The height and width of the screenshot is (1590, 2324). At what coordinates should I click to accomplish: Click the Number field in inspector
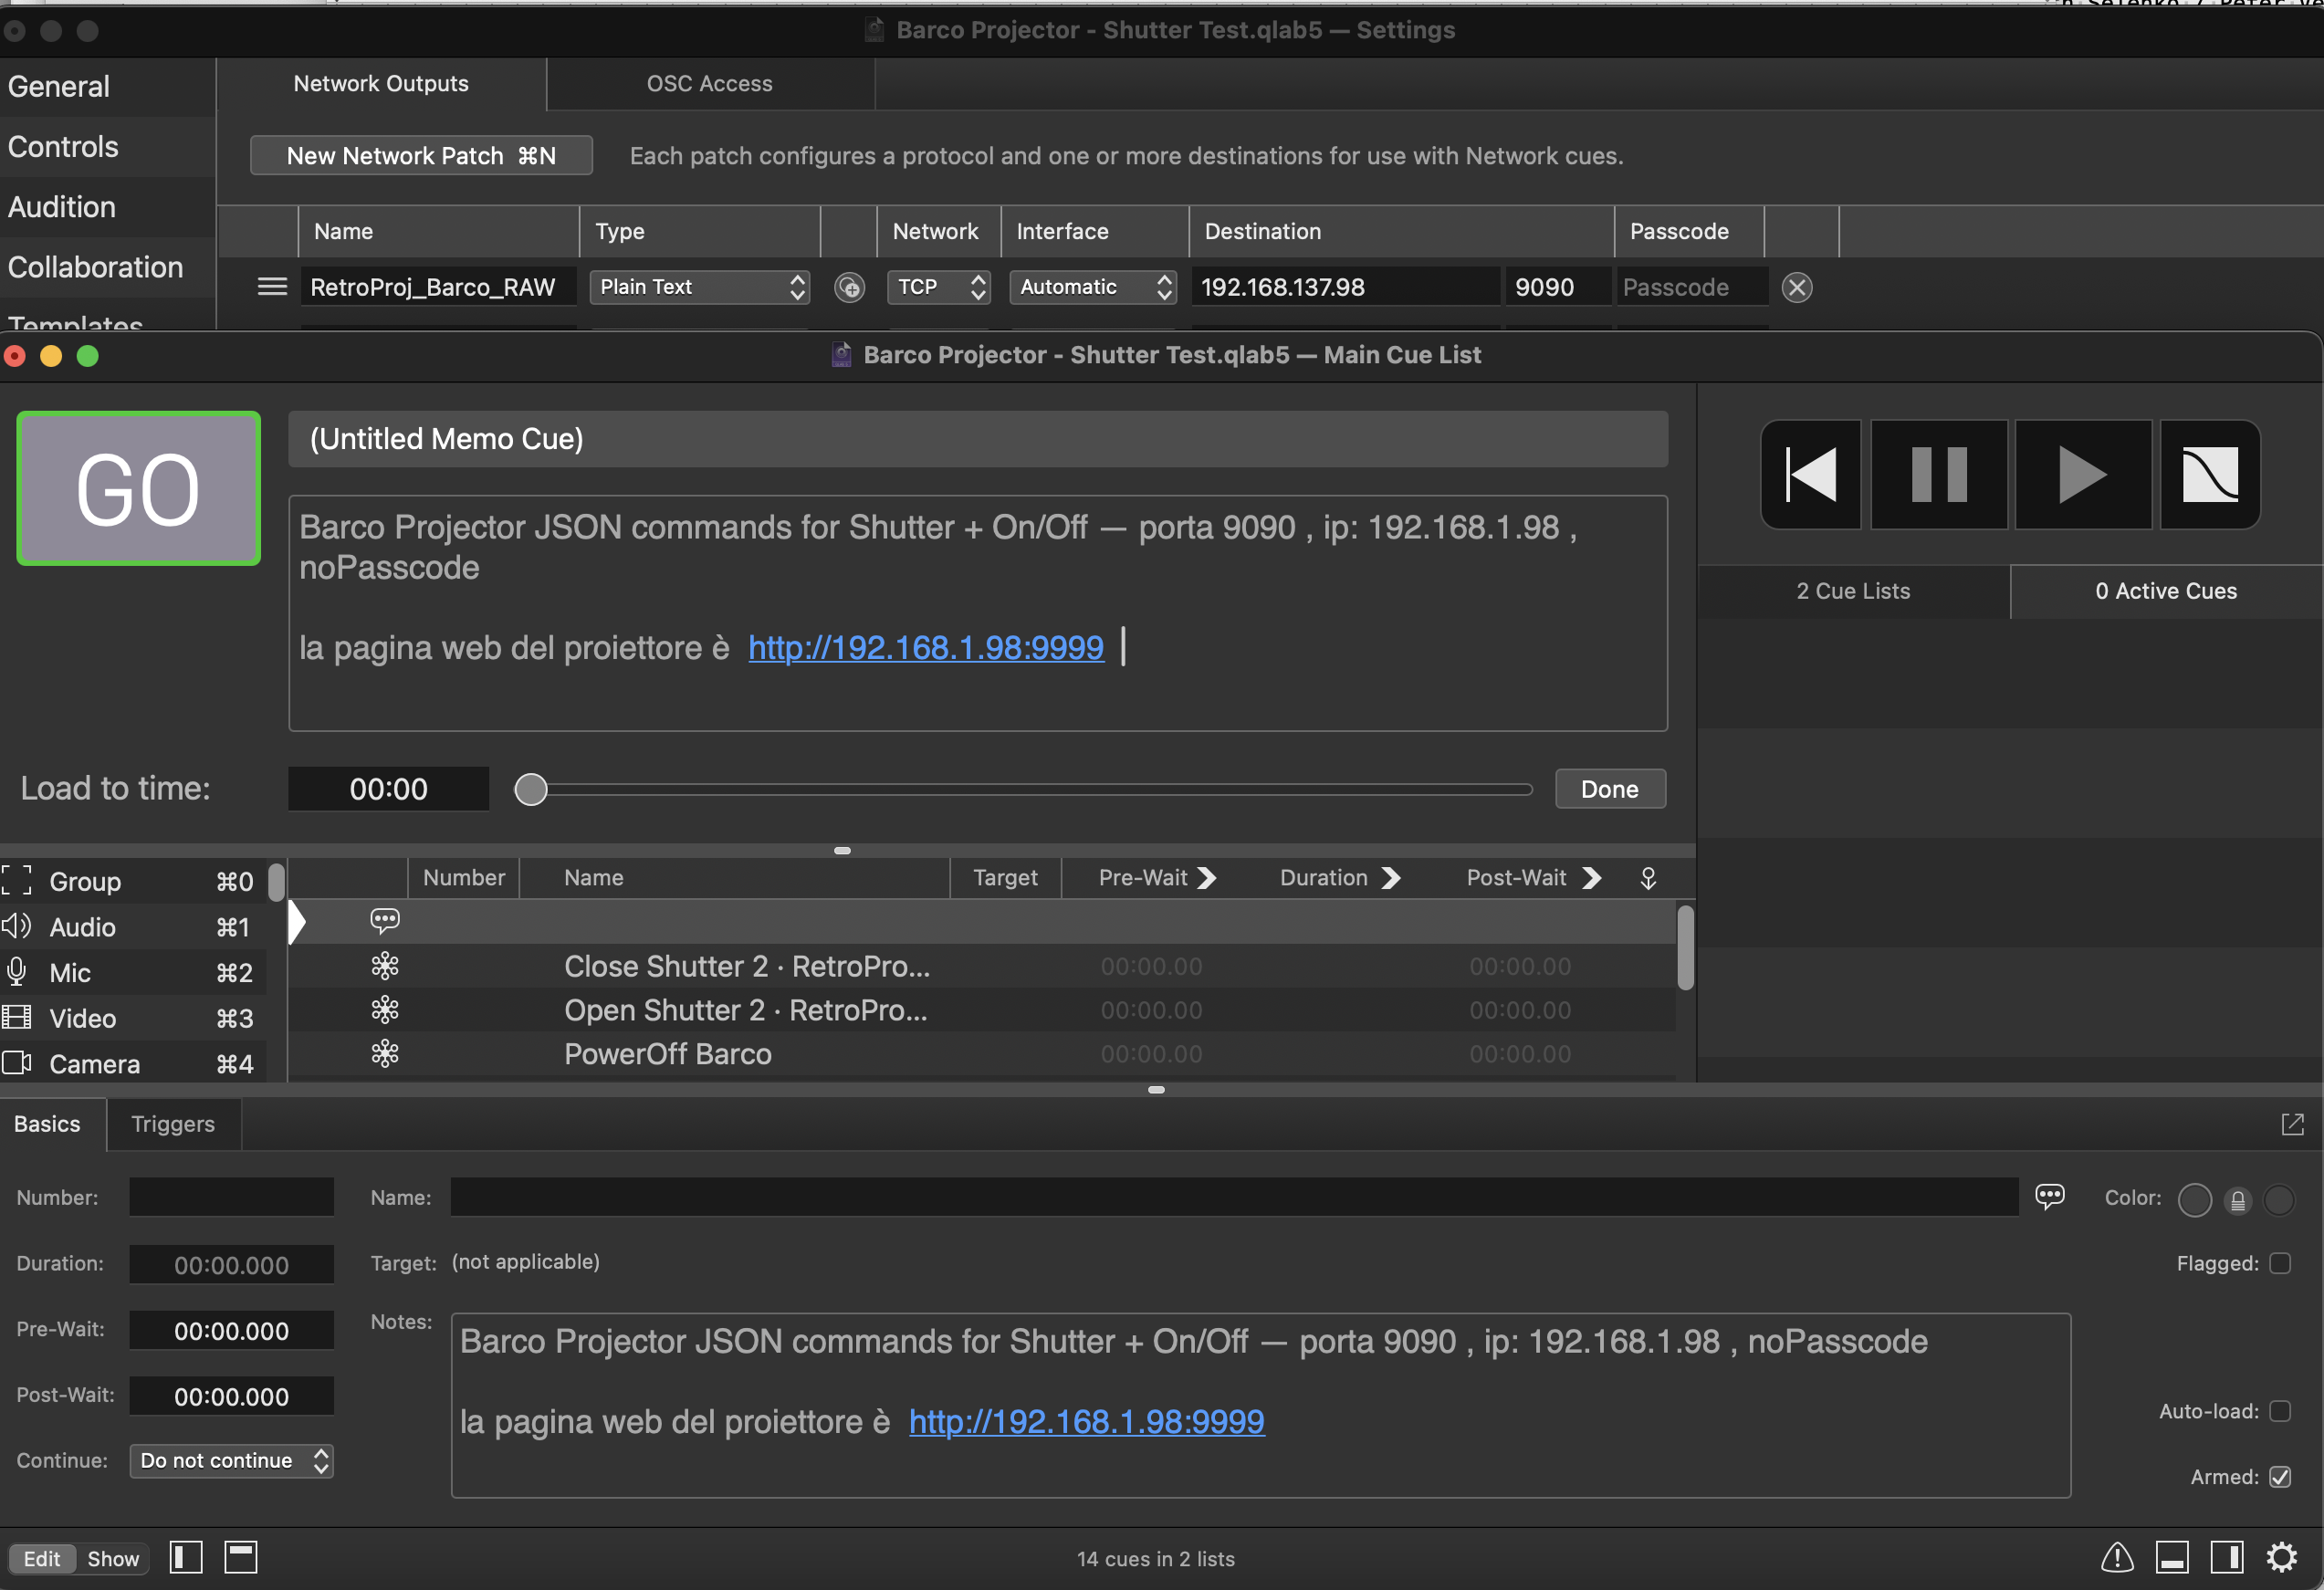(231, 1197)
